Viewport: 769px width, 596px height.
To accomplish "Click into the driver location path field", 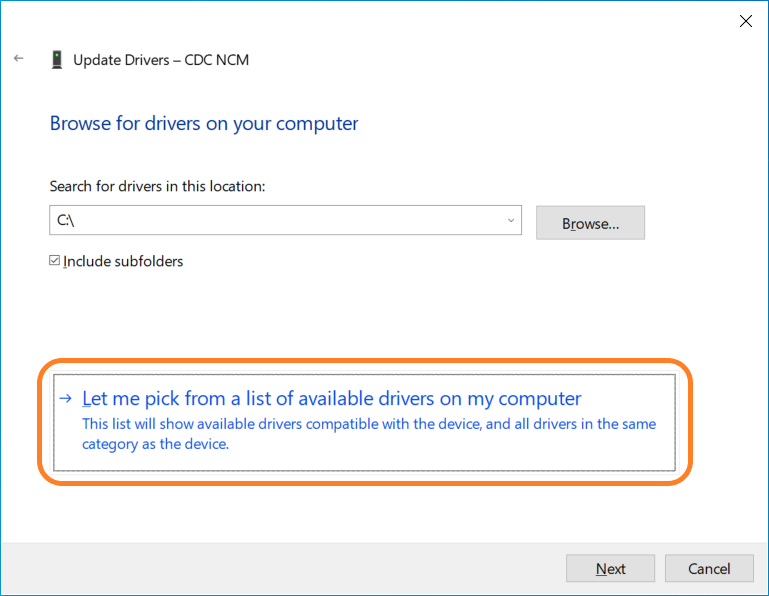I will click(x=280, y=221).
